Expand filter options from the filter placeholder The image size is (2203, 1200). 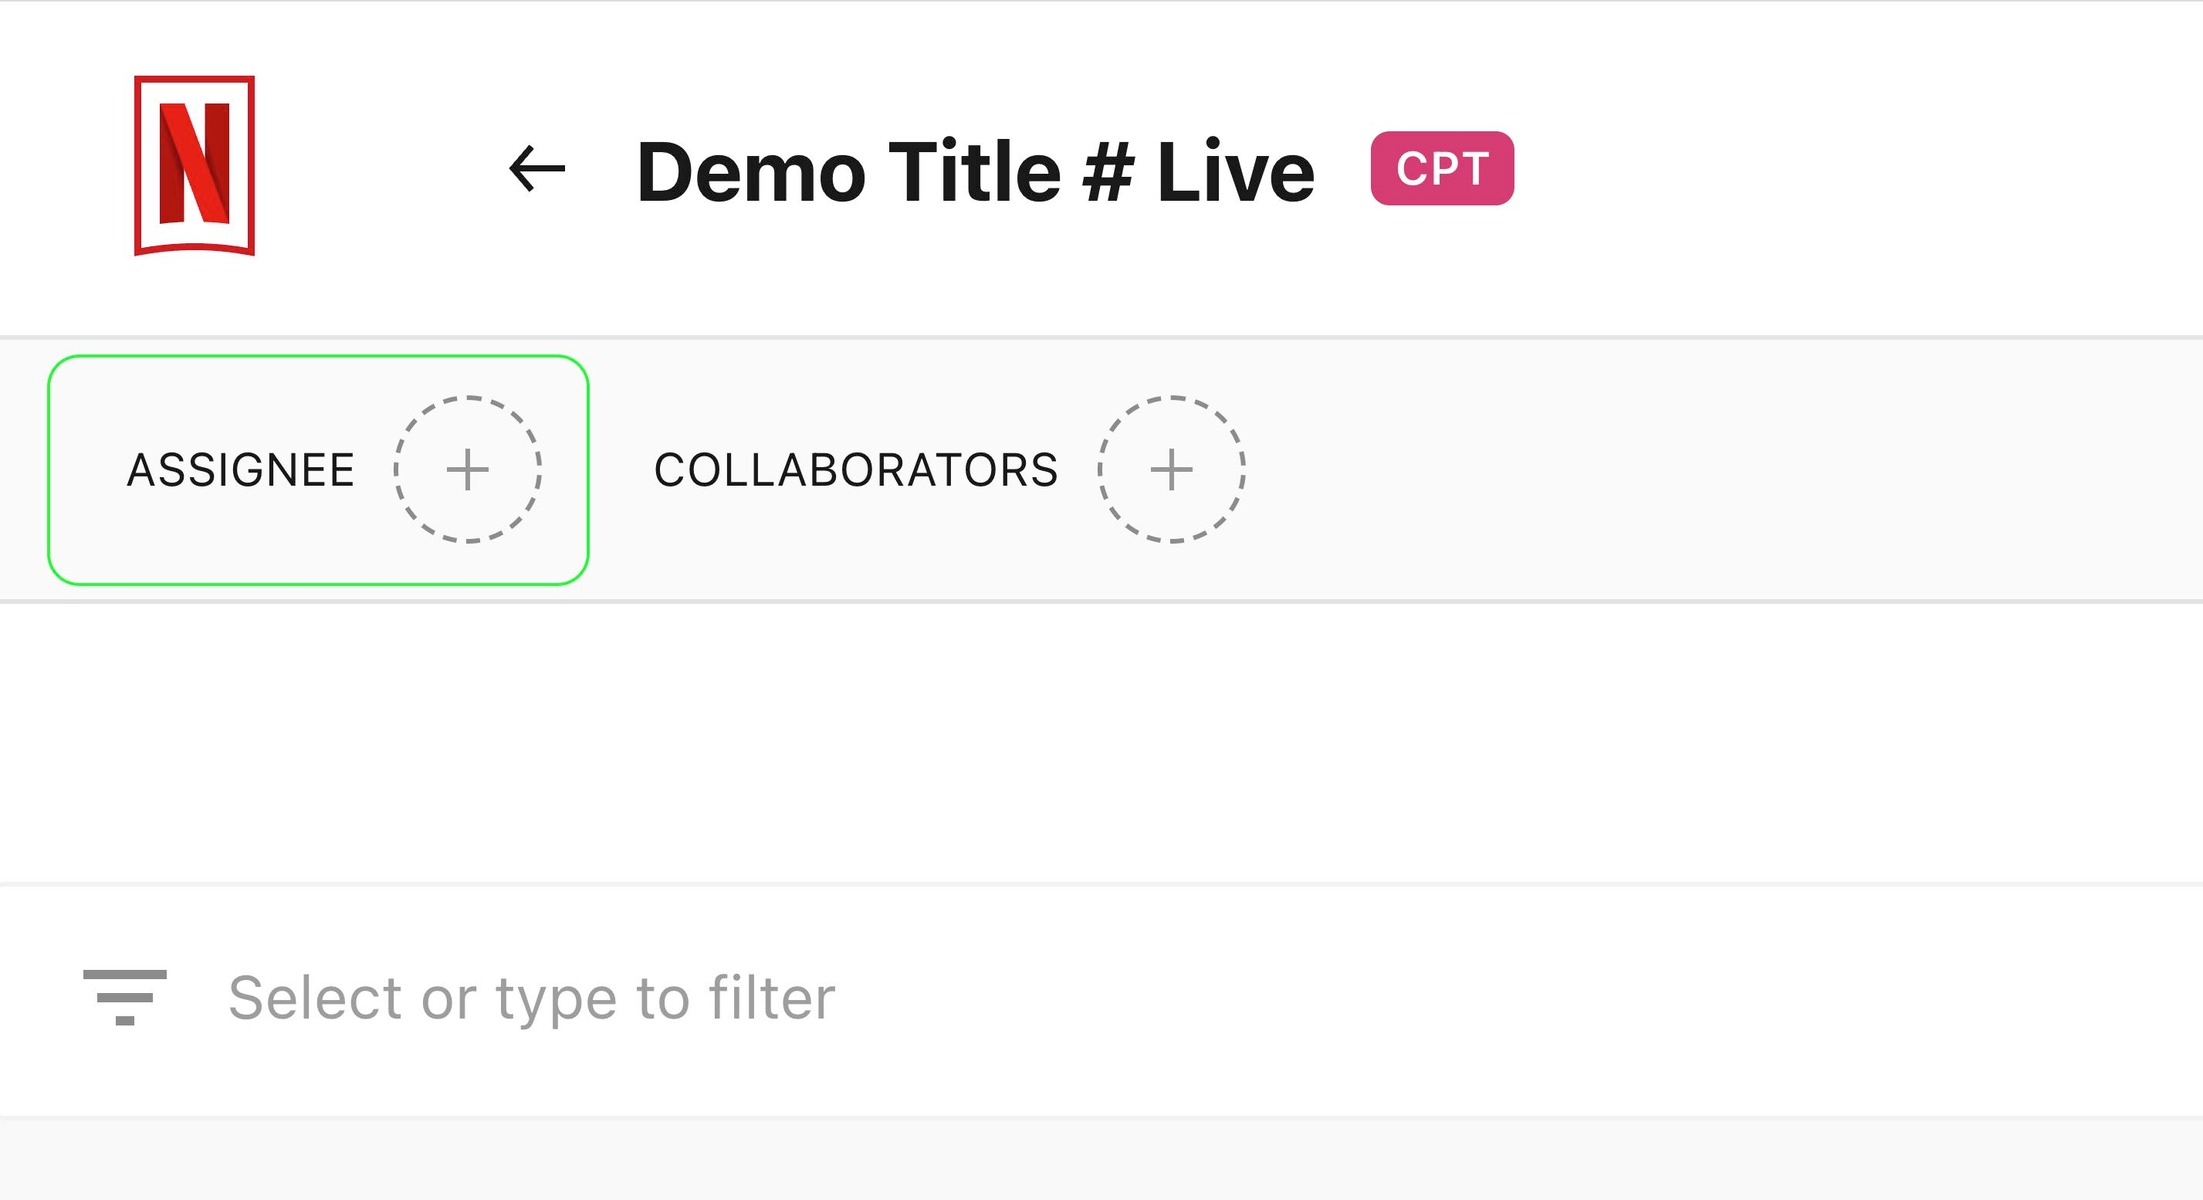point(532,998)
